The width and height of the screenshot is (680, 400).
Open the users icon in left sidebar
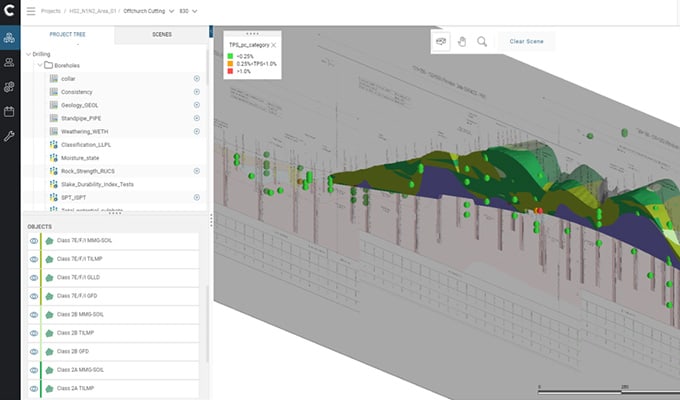[x=9, y=62]
